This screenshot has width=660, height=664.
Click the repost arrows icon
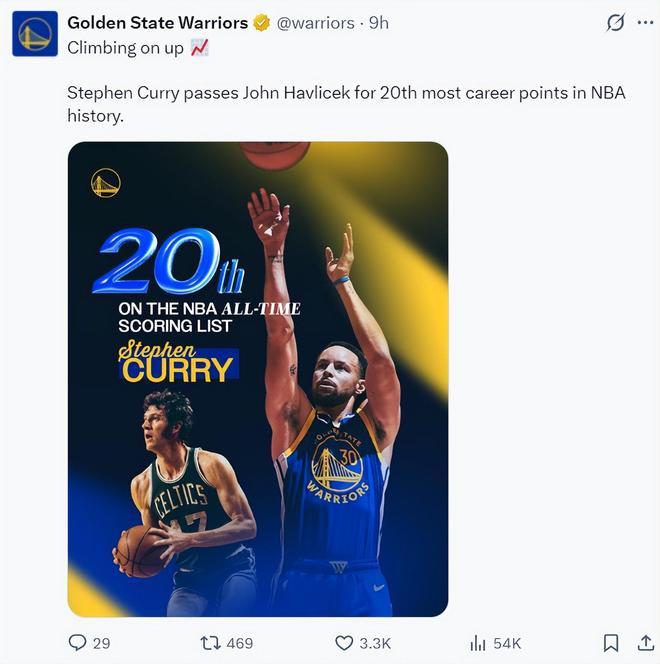211,642
